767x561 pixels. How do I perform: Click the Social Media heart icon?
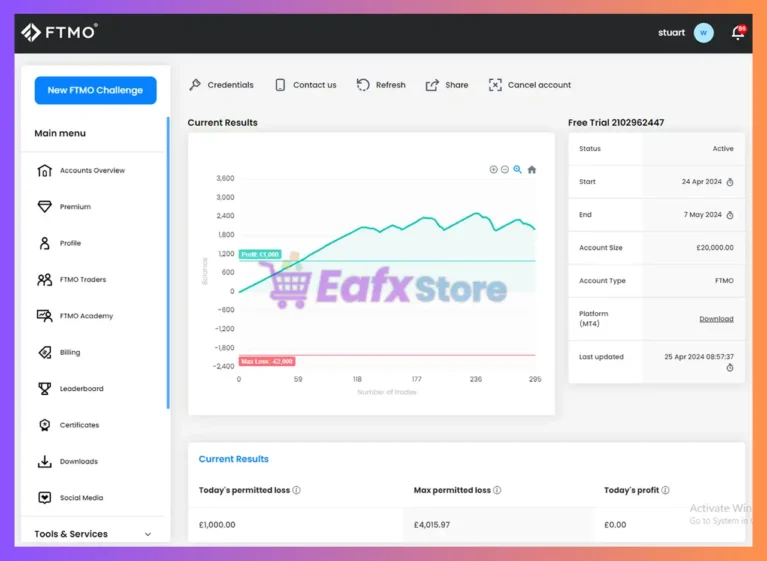[45, 497]
